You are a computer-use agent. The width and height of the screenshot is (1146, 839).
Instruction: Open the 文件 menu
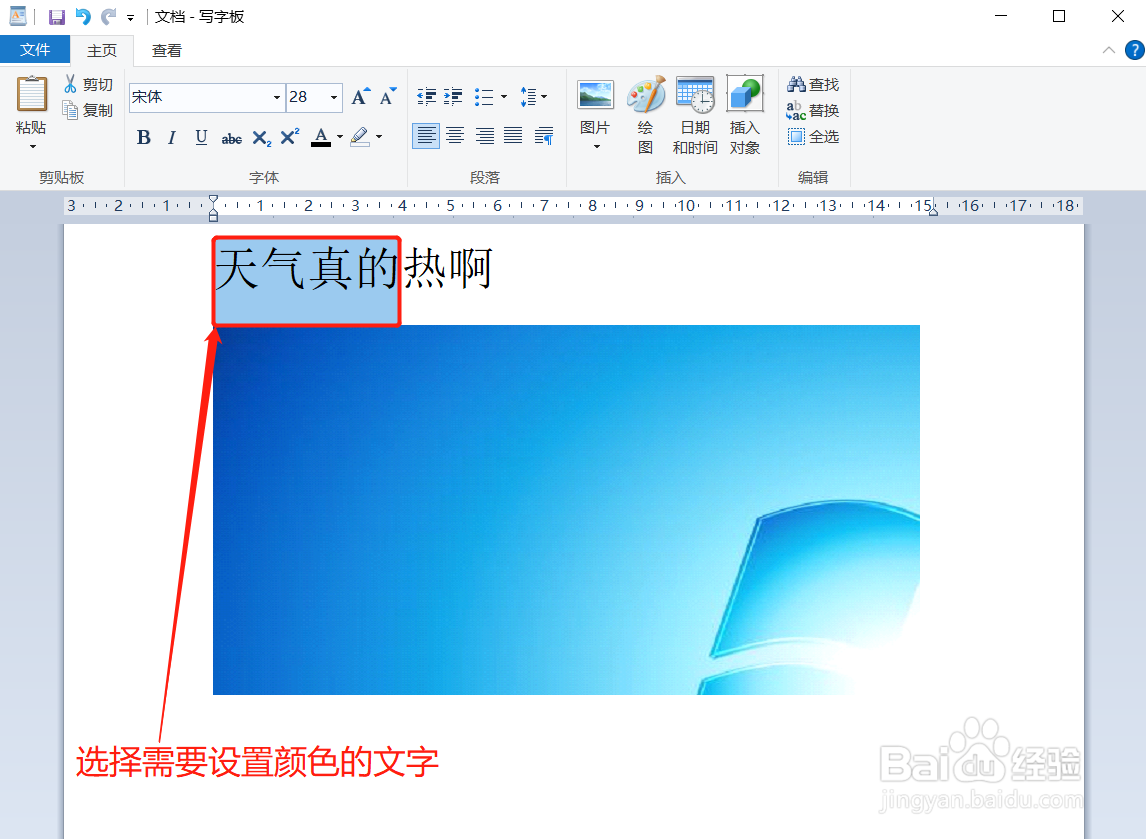[x=35, y=49]
